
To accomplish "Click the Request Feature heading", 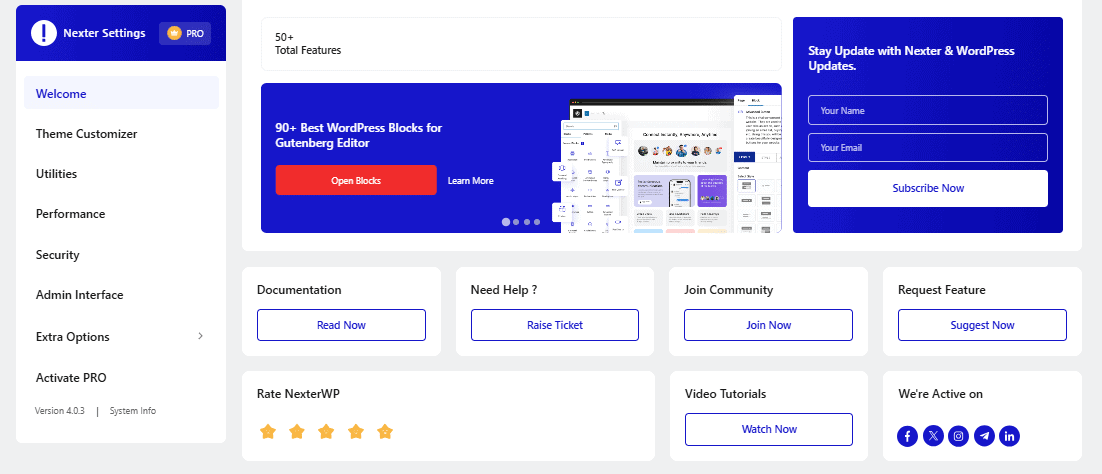I will tap(942, 290).
